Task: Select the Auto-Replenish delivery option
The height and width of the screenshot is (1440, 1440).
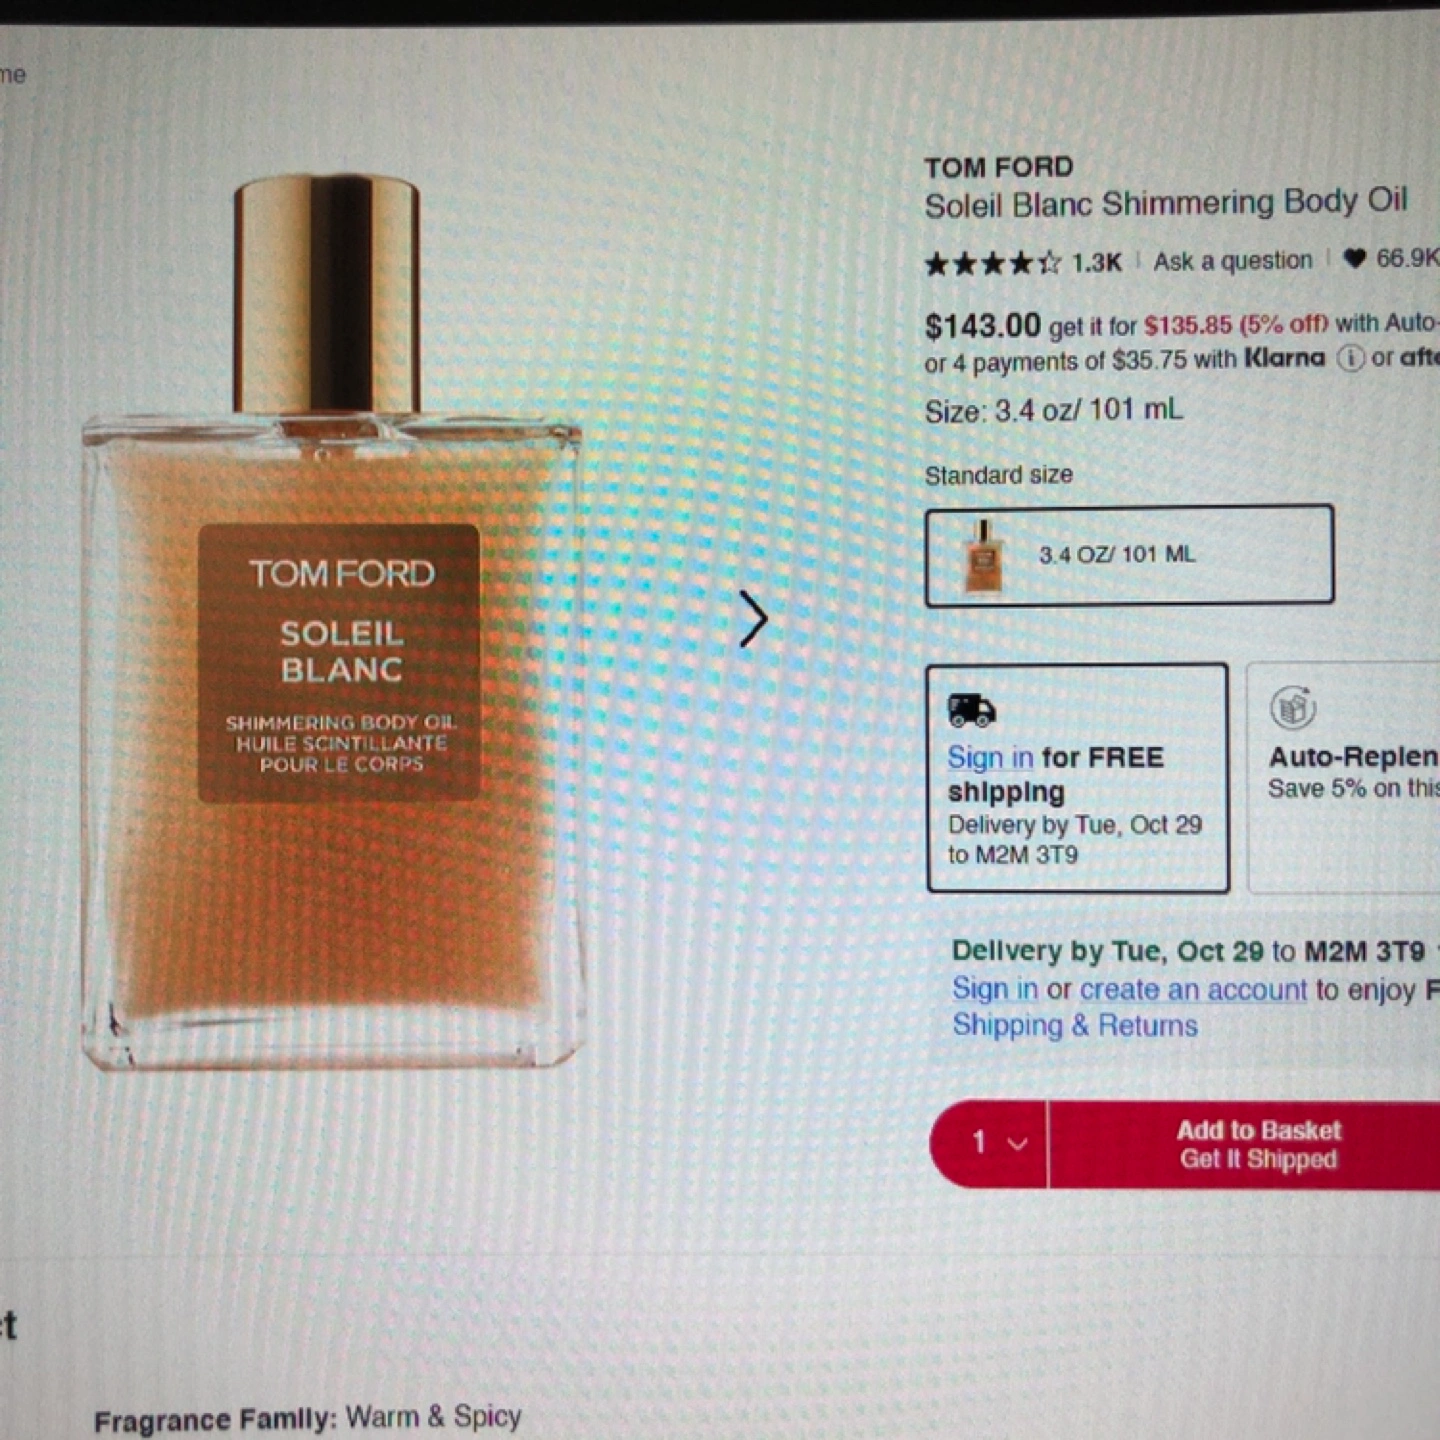Action: 1343,777
